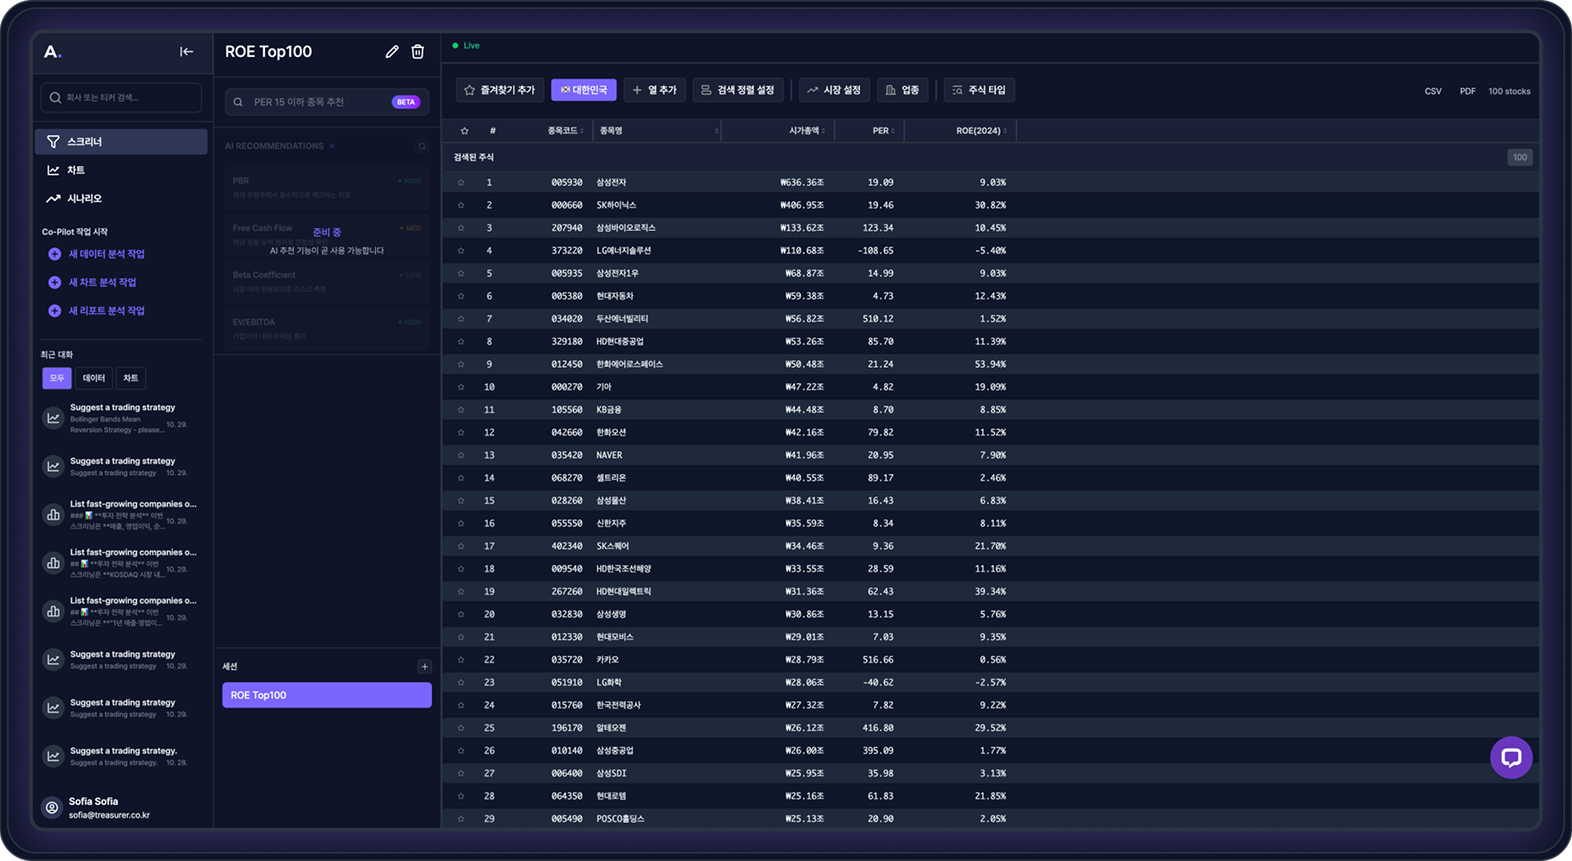
Task: Click the company or ticker search field
Action: point(121,98)
